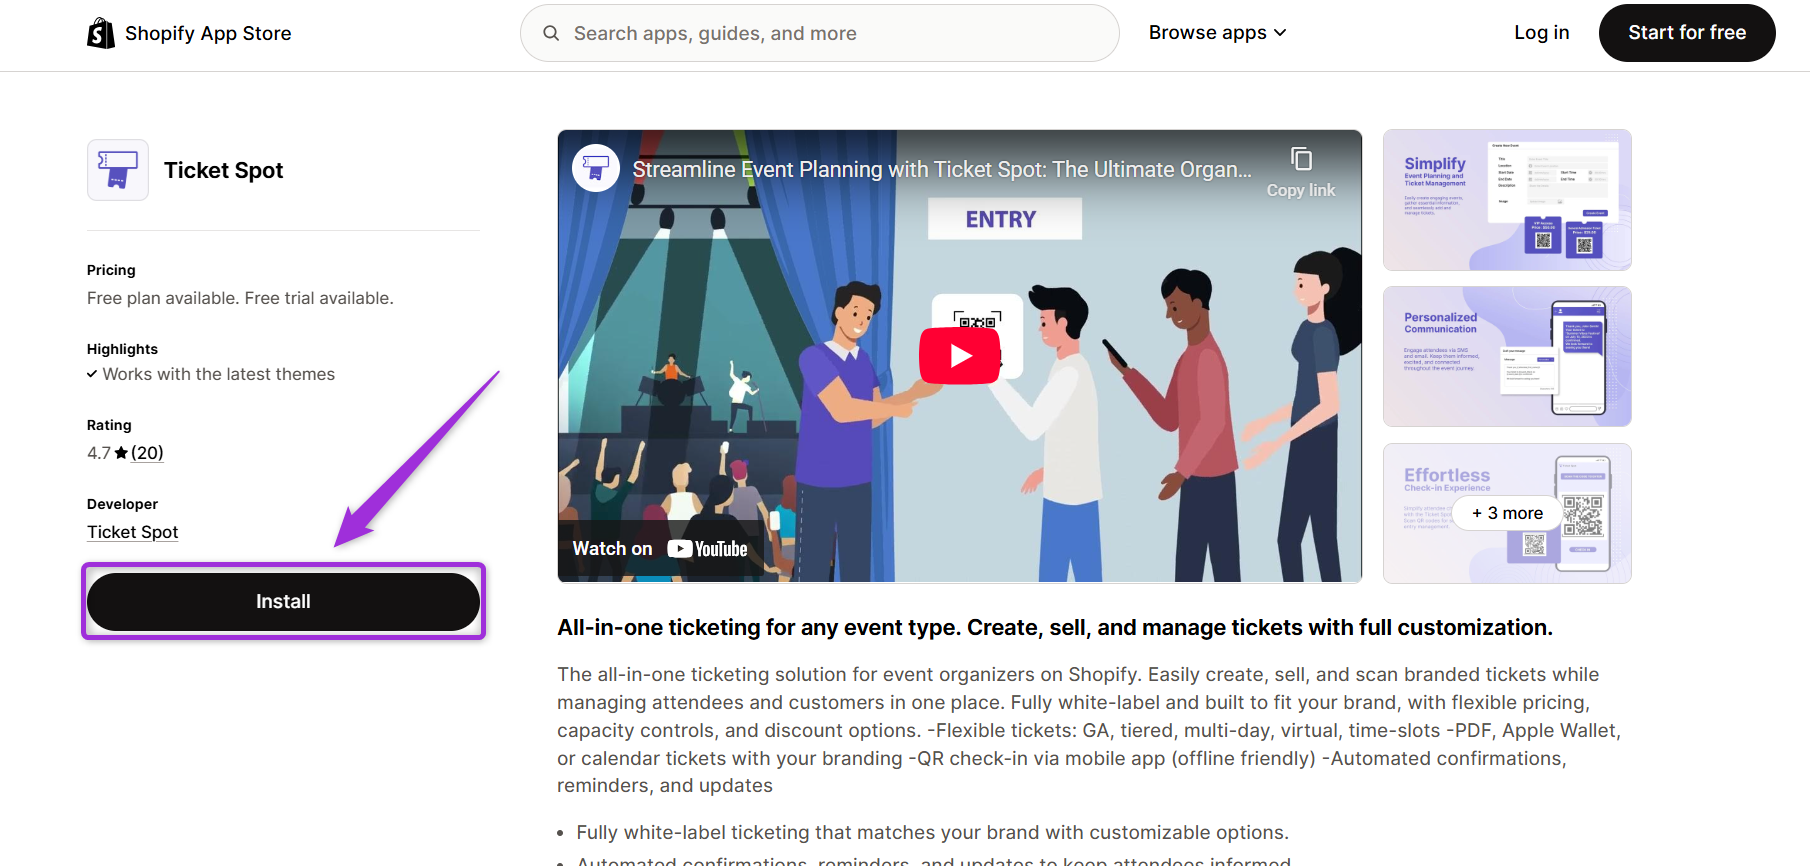Click the 'All-in-one ticketing' heading text
Viewport: 1810px width, 866px height.
[x=1055, y=628]
